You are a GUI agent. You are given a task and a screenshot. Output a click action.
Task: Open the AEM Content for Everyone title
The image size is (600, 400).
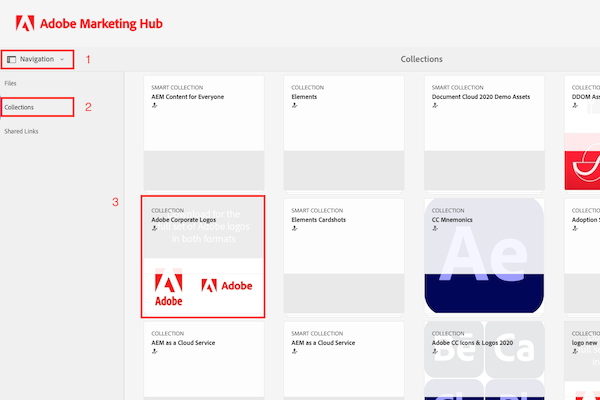coord(187,96)
